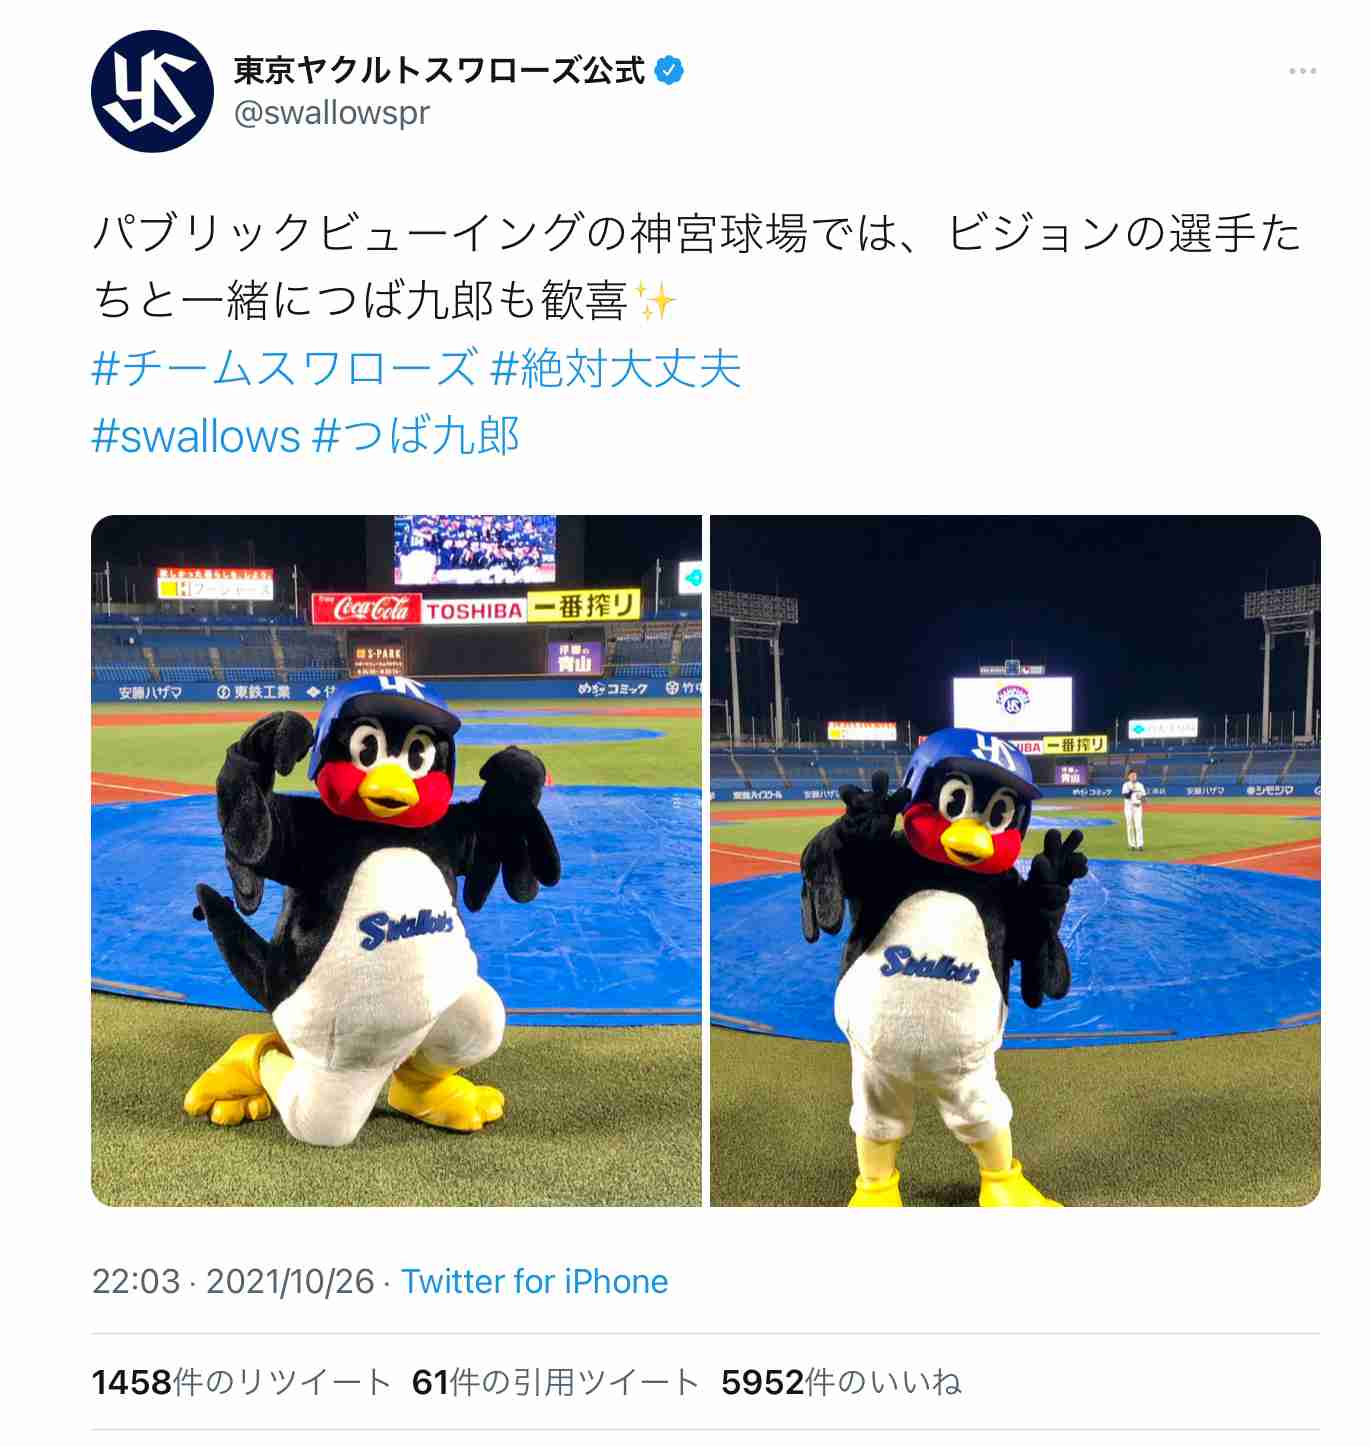The height and width of the screenshot is (1447, 1370).
Task: Click the @swallowspr handle
Action: pos(331,113)
